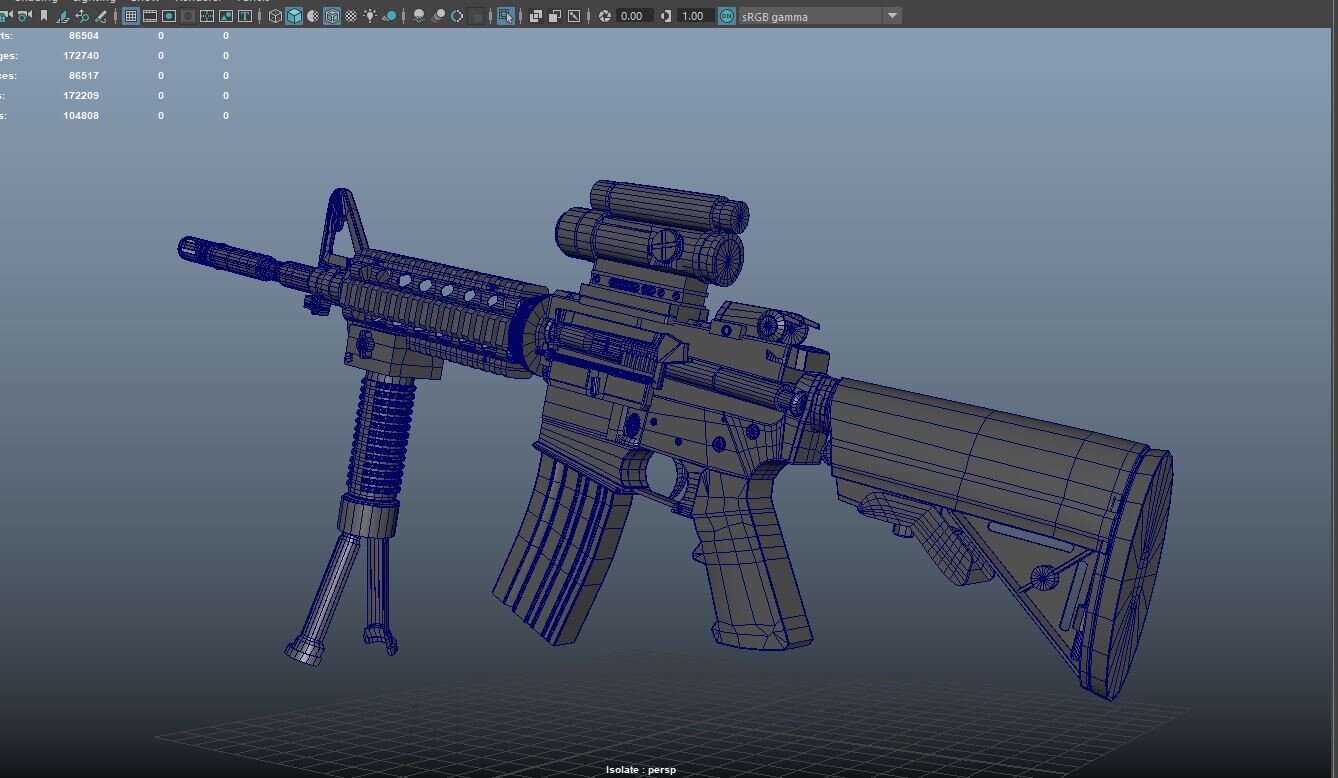Enable screen-space ambient occlusion icon
The width and height of the screenshot is (1338, 778).
pyautogui.click(x=416, y=15)
